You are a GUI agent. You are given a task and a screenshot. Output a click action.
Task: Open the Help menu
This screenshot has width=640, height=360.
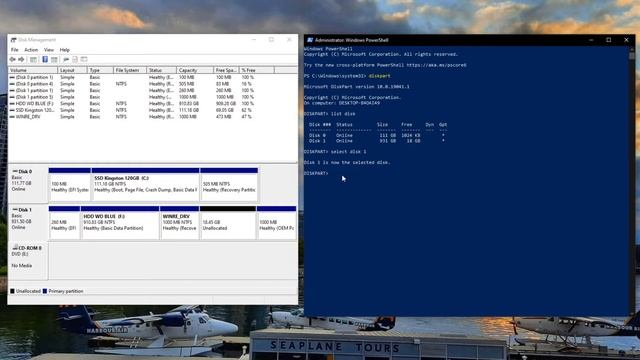[x=64, y=50]
